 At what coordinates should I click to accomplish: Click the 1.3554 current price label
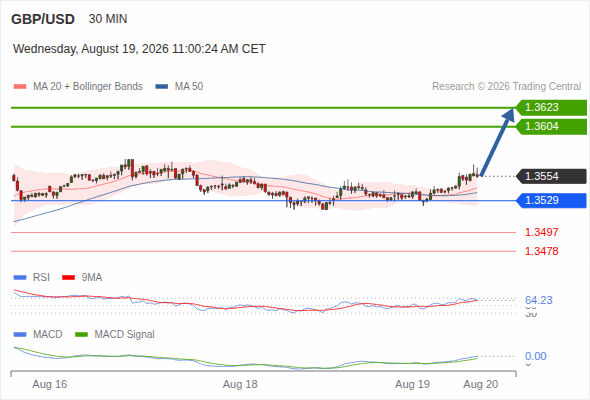[x=551, y=176]
